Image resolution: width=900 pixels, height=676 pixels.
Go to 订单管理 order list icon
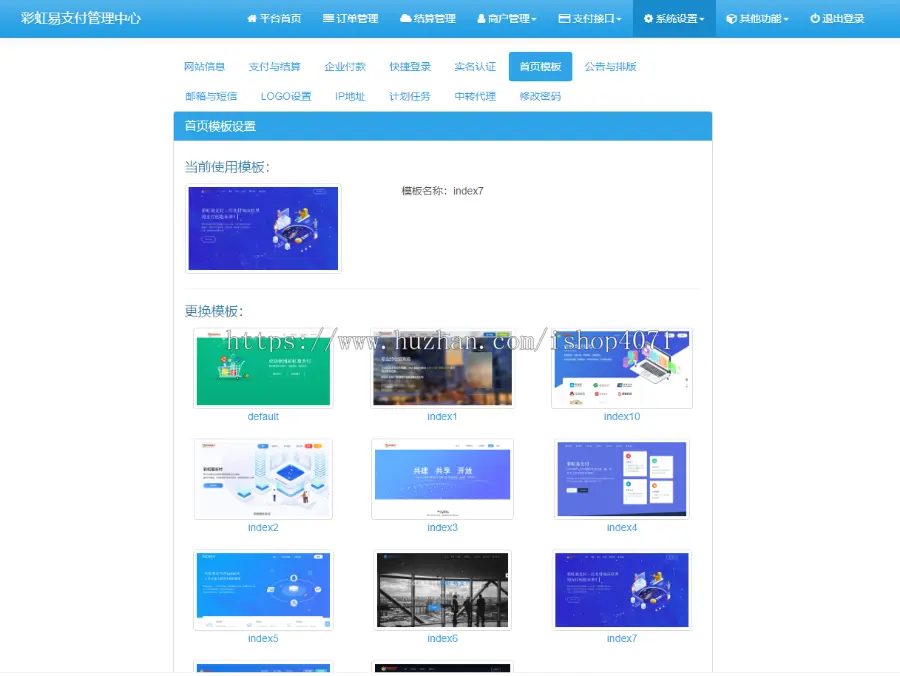tap(328, 18)
